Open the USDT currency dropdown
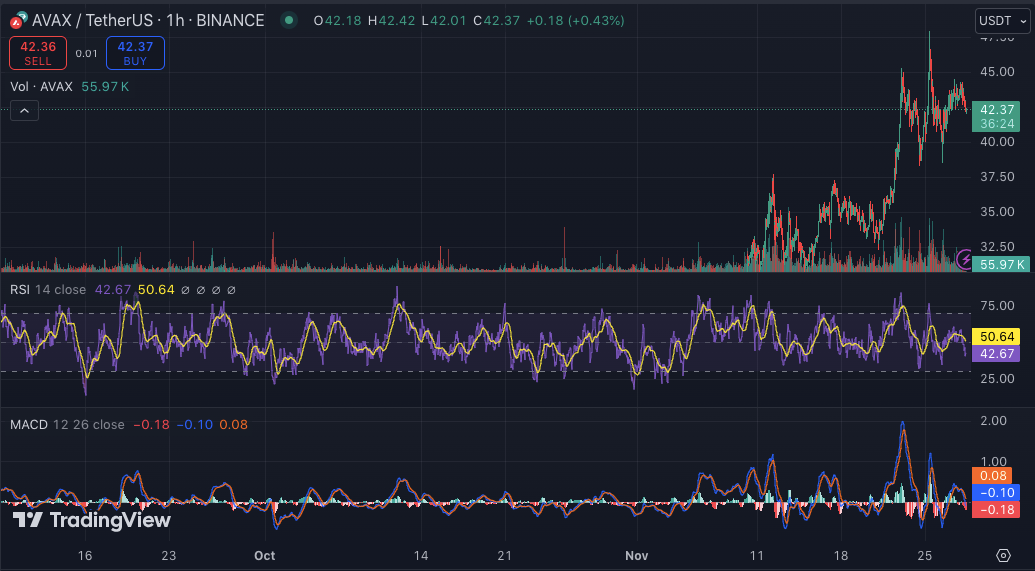The image size is (1035, 571). [1002, 20]
